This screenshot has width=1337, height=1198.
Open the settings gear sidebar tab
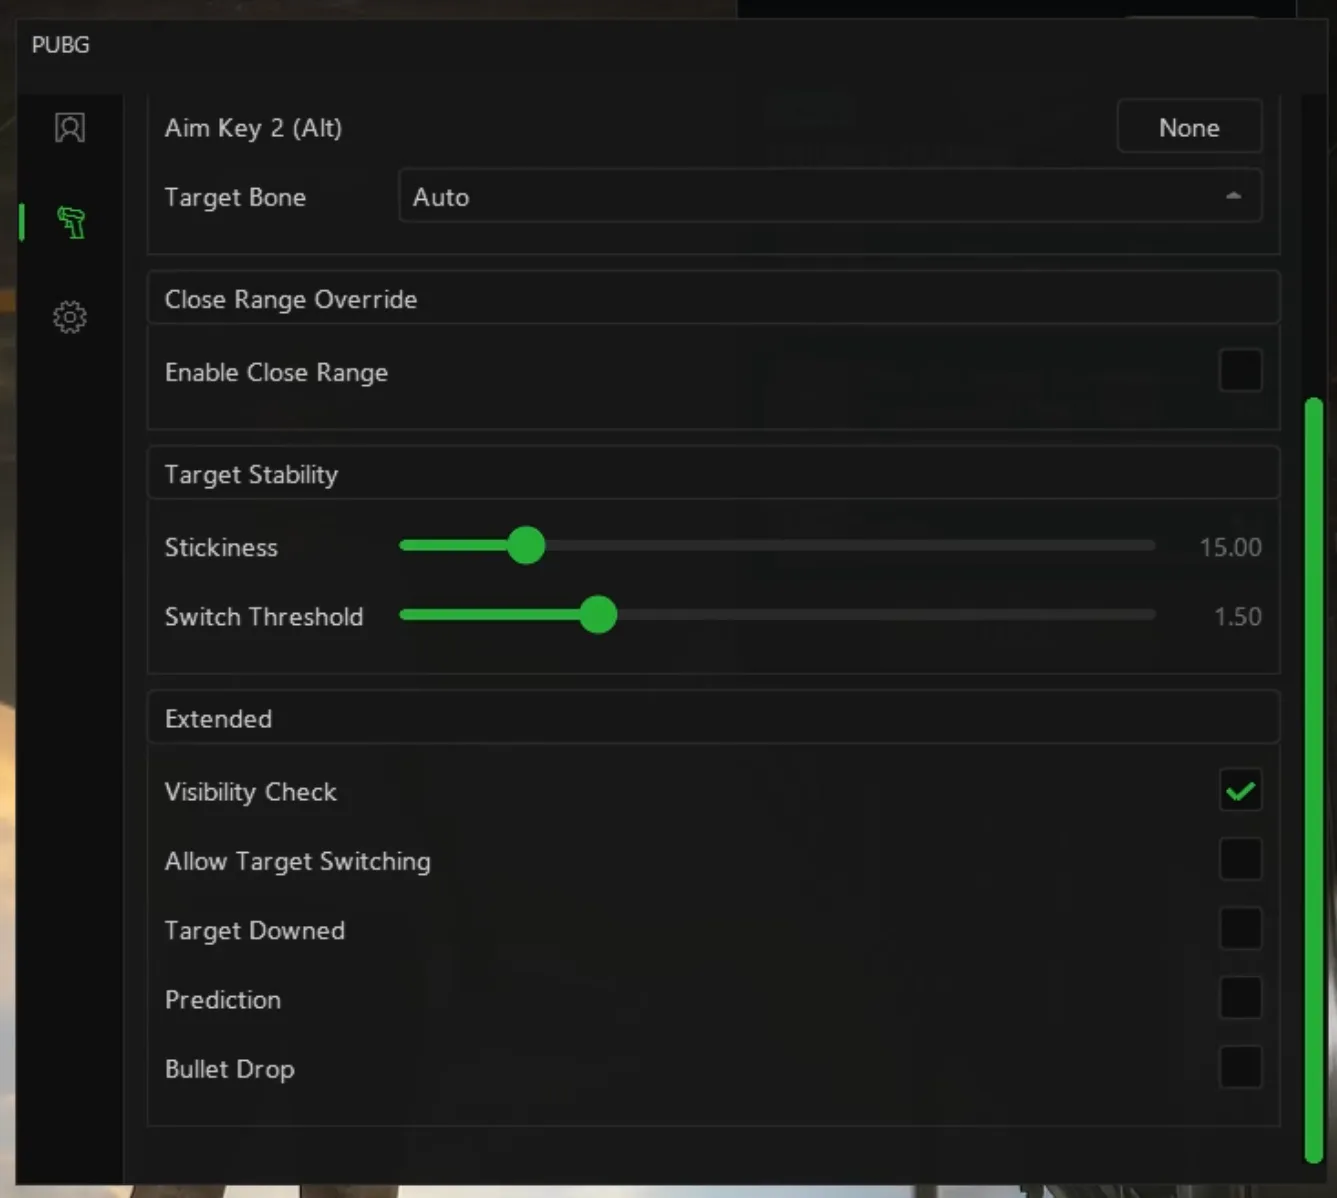coord(70,317)
